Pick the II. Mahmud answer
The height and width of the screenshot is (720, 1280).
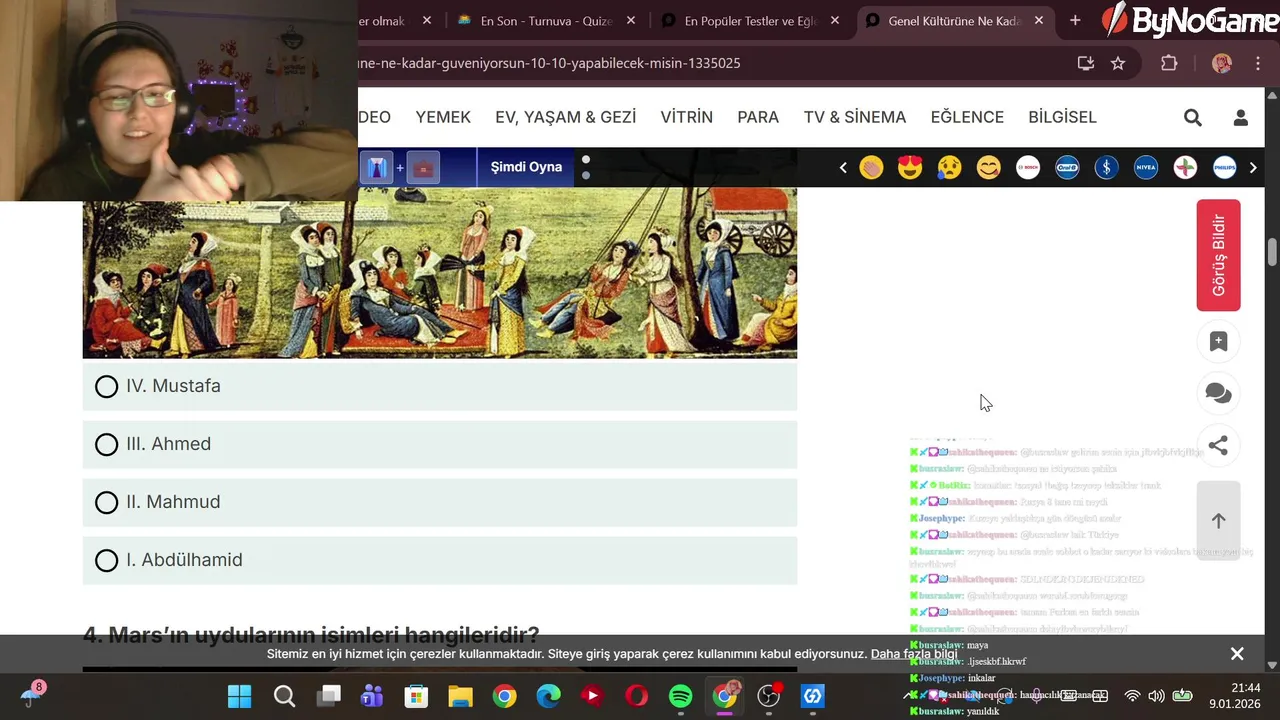click(439, 502)
